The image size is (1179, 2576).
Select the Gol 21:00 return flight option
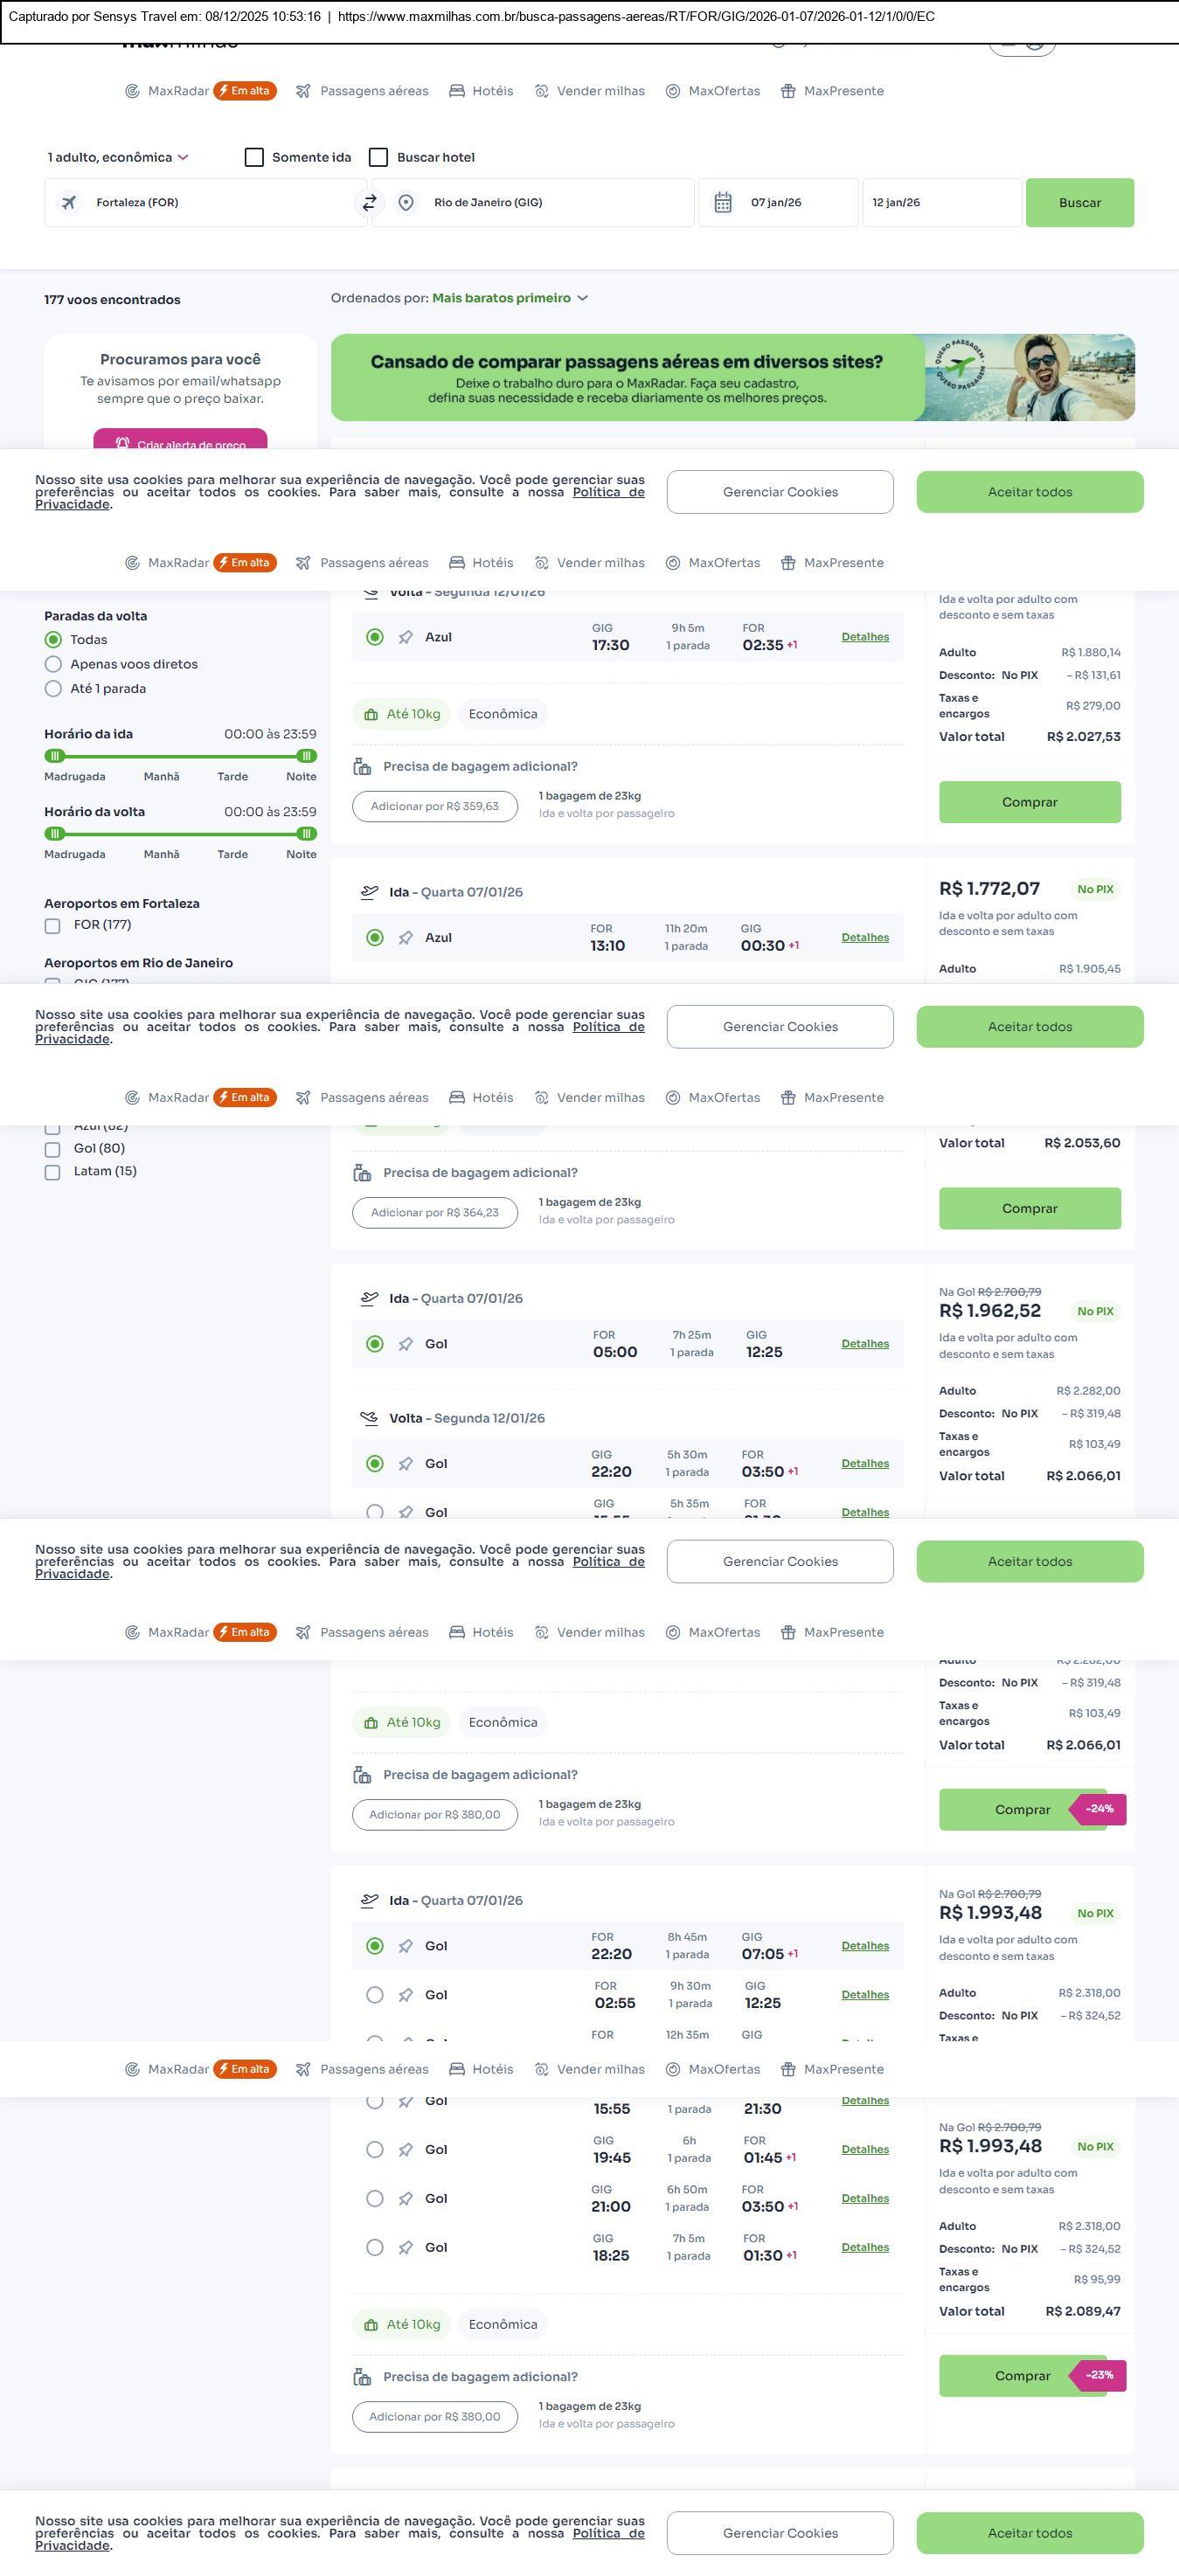coord(375,2199)
